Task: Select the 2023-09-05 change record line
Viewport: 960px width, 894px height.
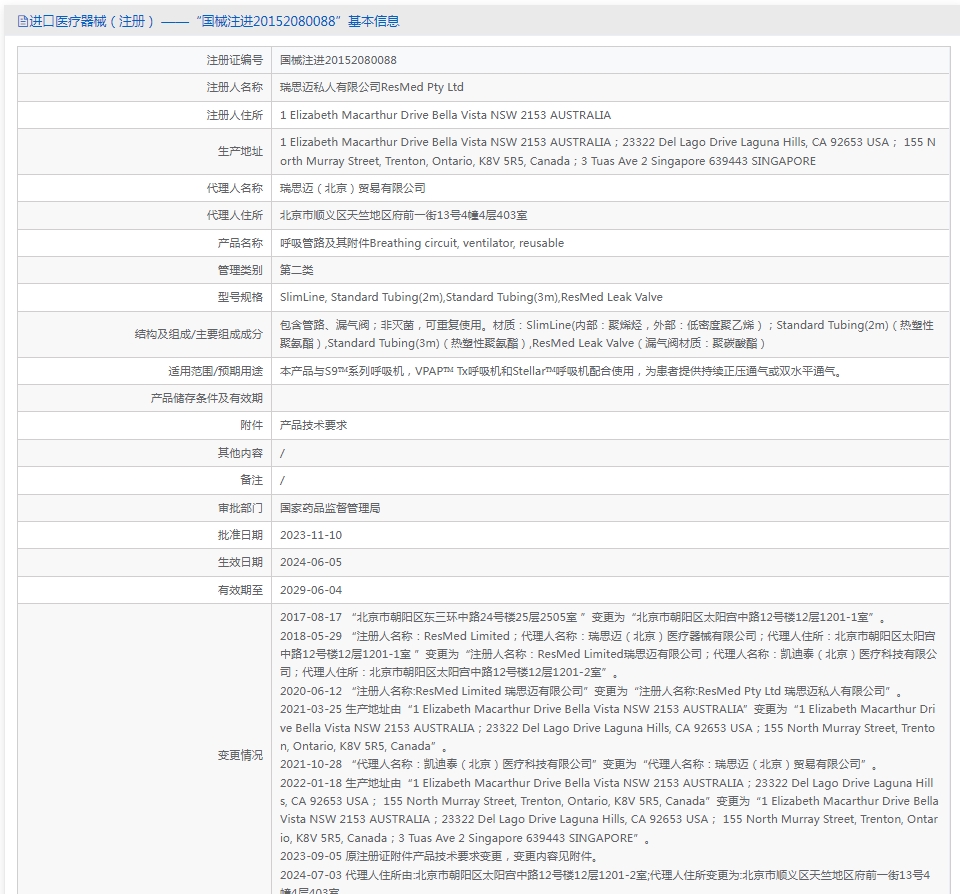Action: point(439,856)
